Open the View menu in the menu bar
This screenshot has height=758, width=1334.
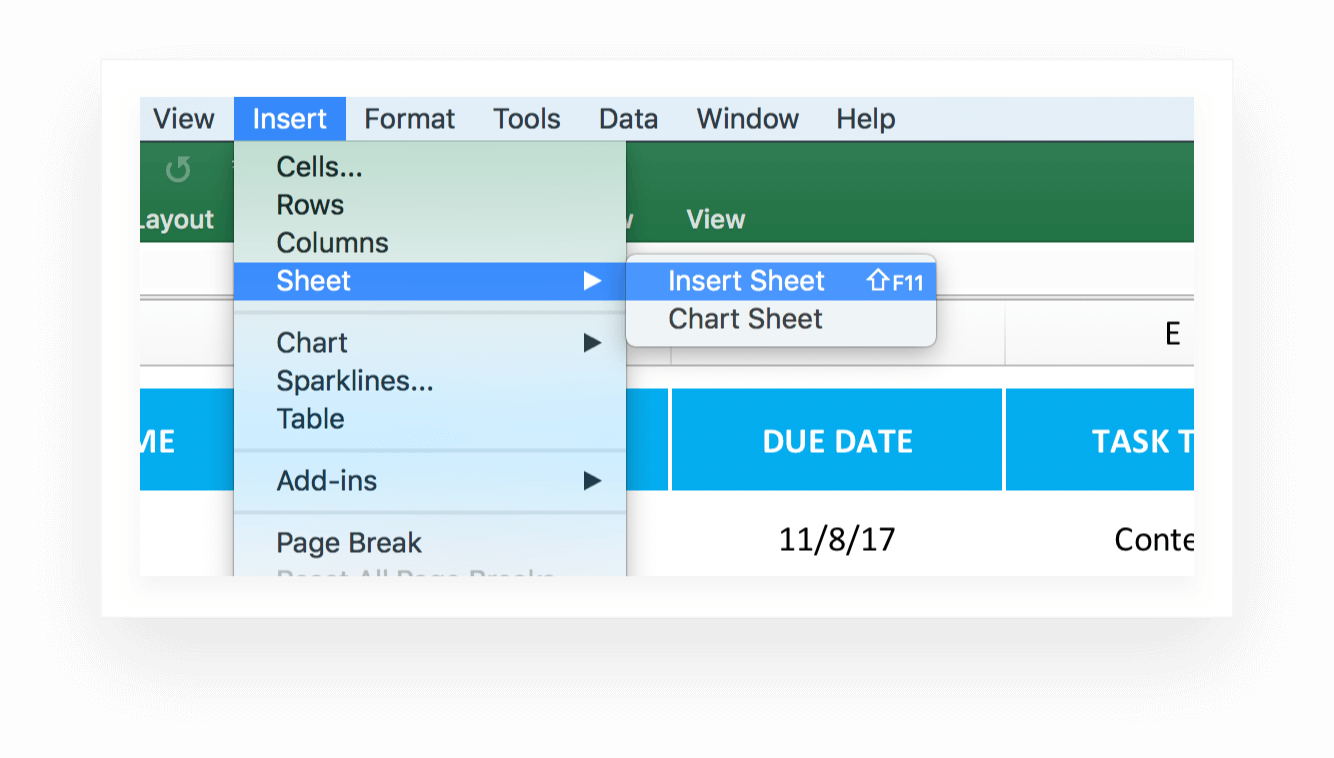[183, 119]
